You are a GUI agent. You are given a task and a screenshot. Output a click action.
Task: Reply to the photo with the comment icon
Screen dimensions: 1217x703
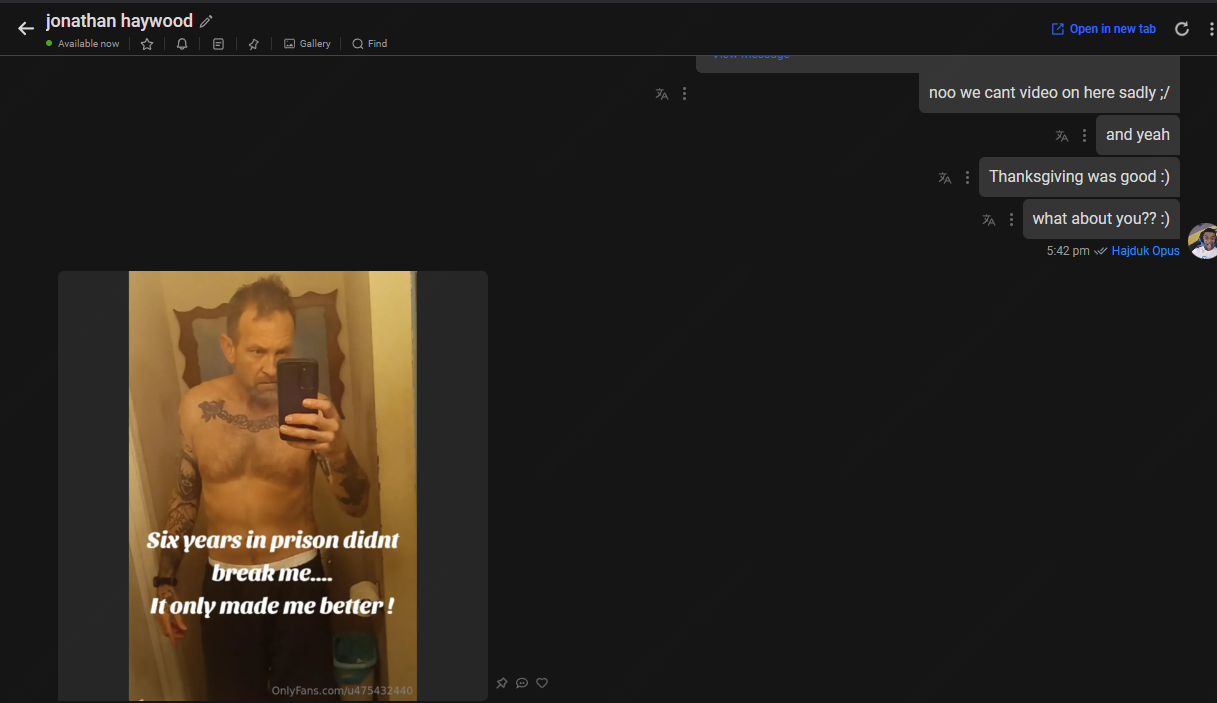pos(522,682)
